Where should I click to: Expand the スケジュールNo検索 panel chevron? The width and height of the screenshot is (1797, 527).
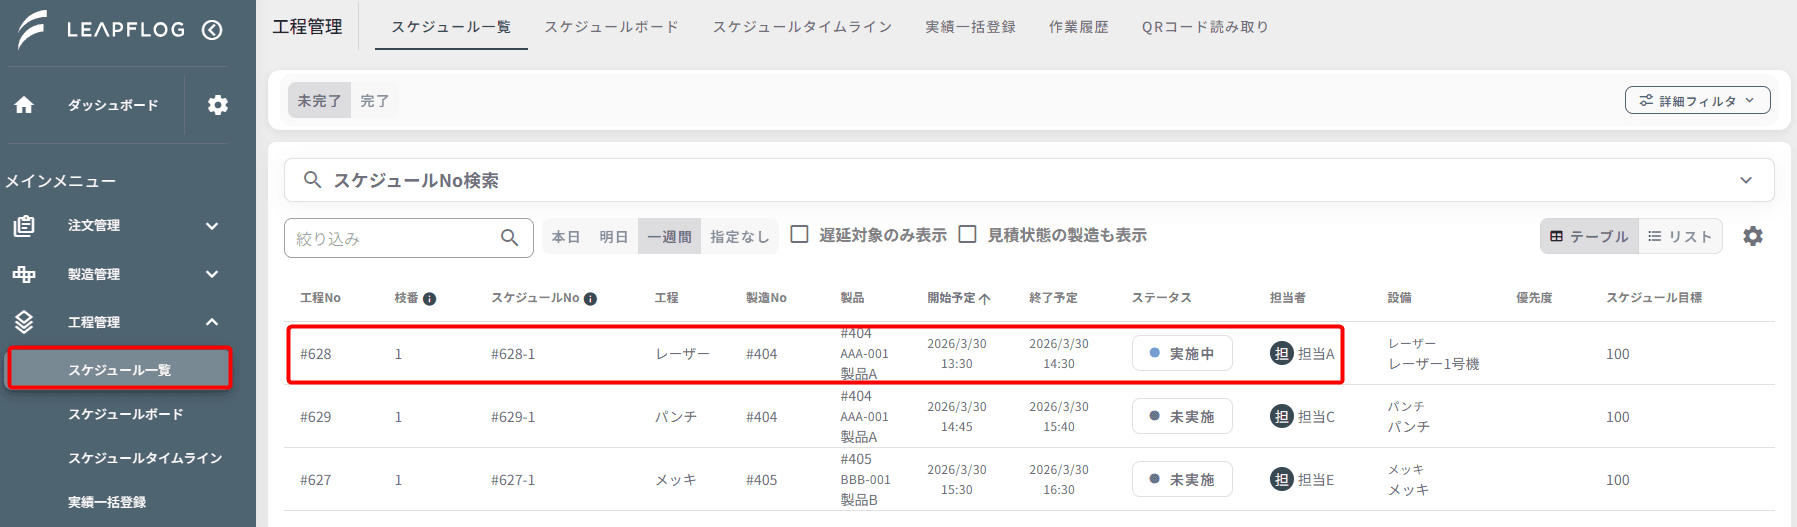pos(1746,180)
